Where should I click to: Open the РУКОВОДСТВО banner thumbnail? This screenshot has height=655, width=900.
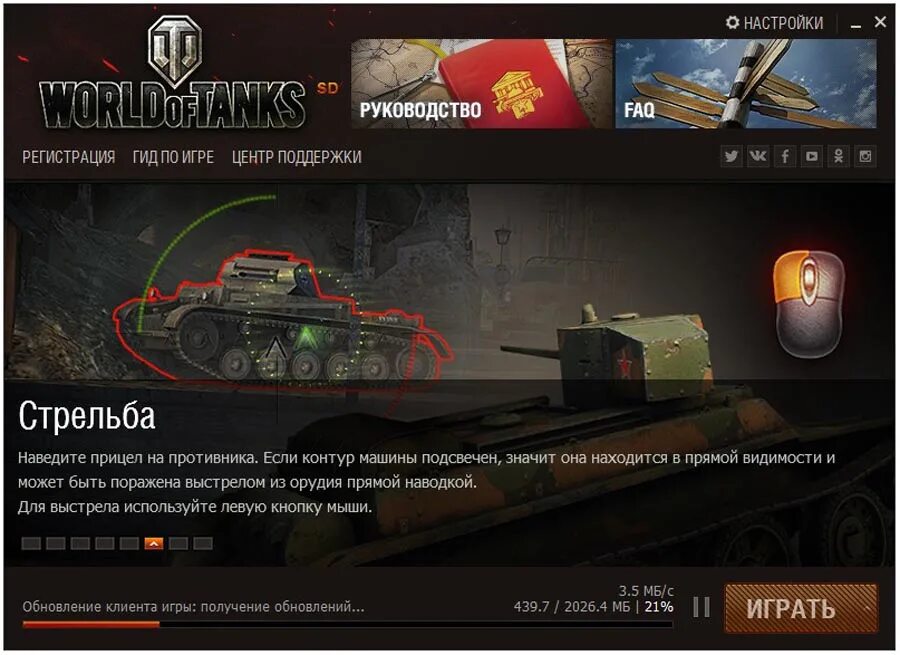click(x=481, y=84)
